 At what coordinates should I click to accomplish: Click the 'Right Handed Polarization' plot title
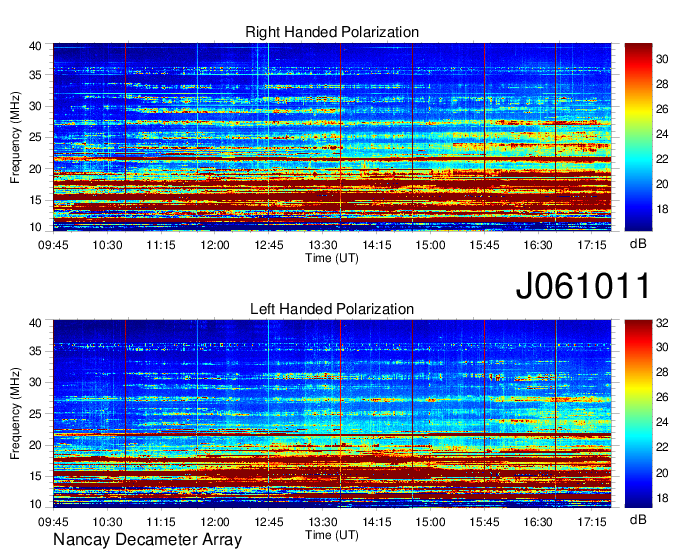pos(332,32)
